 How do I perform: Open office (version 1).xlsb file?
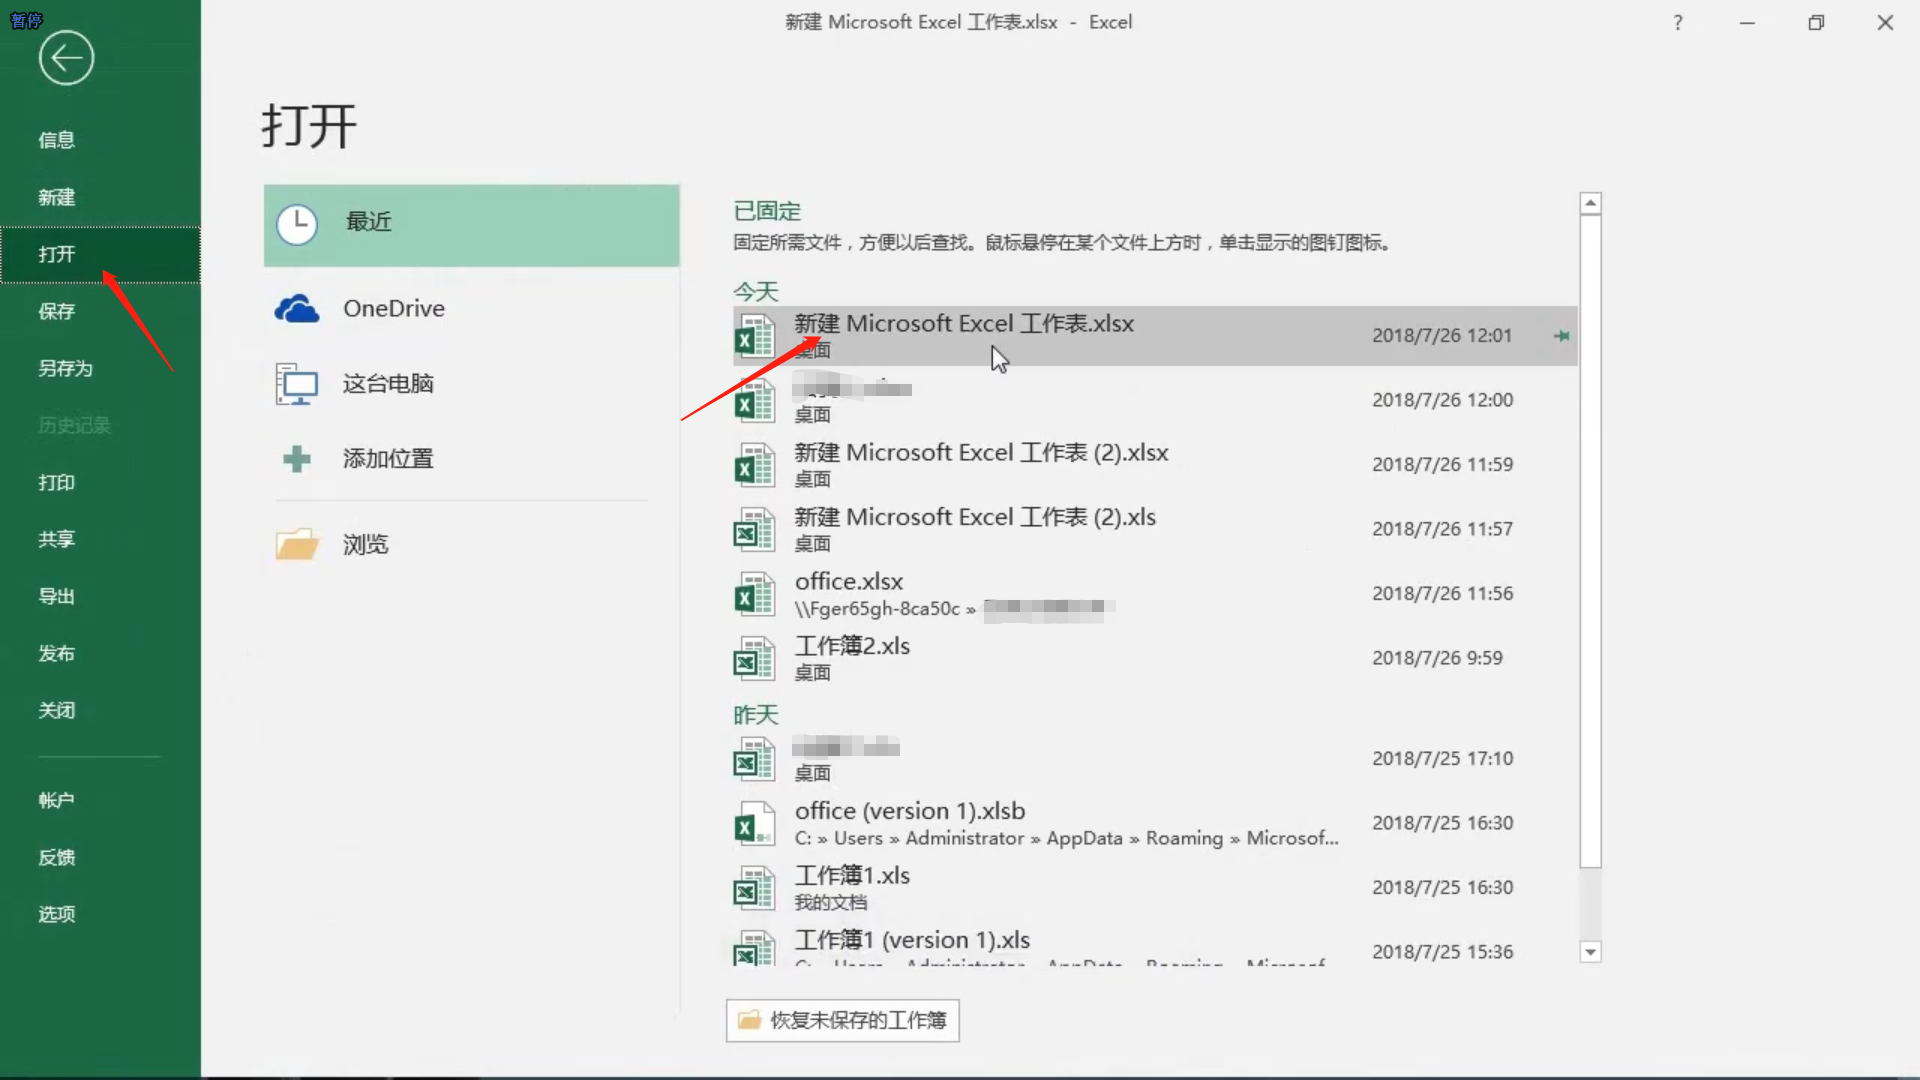point(1155,824)
